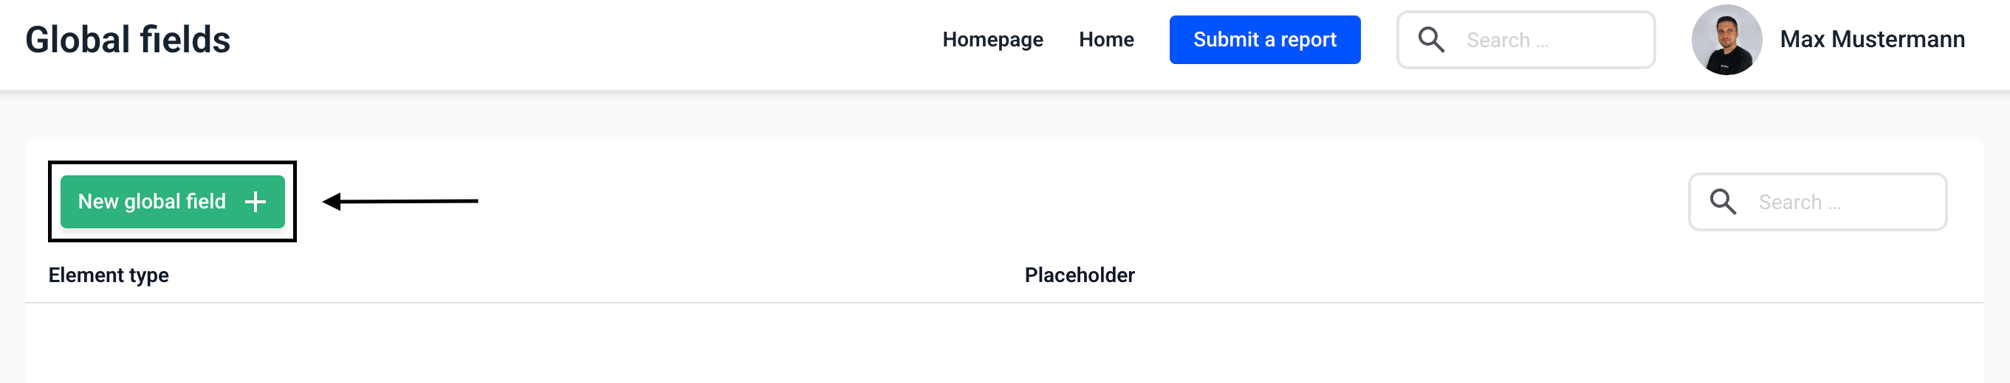Click "Search ..." placeholder text above the Placeholder column
This screenshot has height=383, width=2010.
coord(1800,203)
